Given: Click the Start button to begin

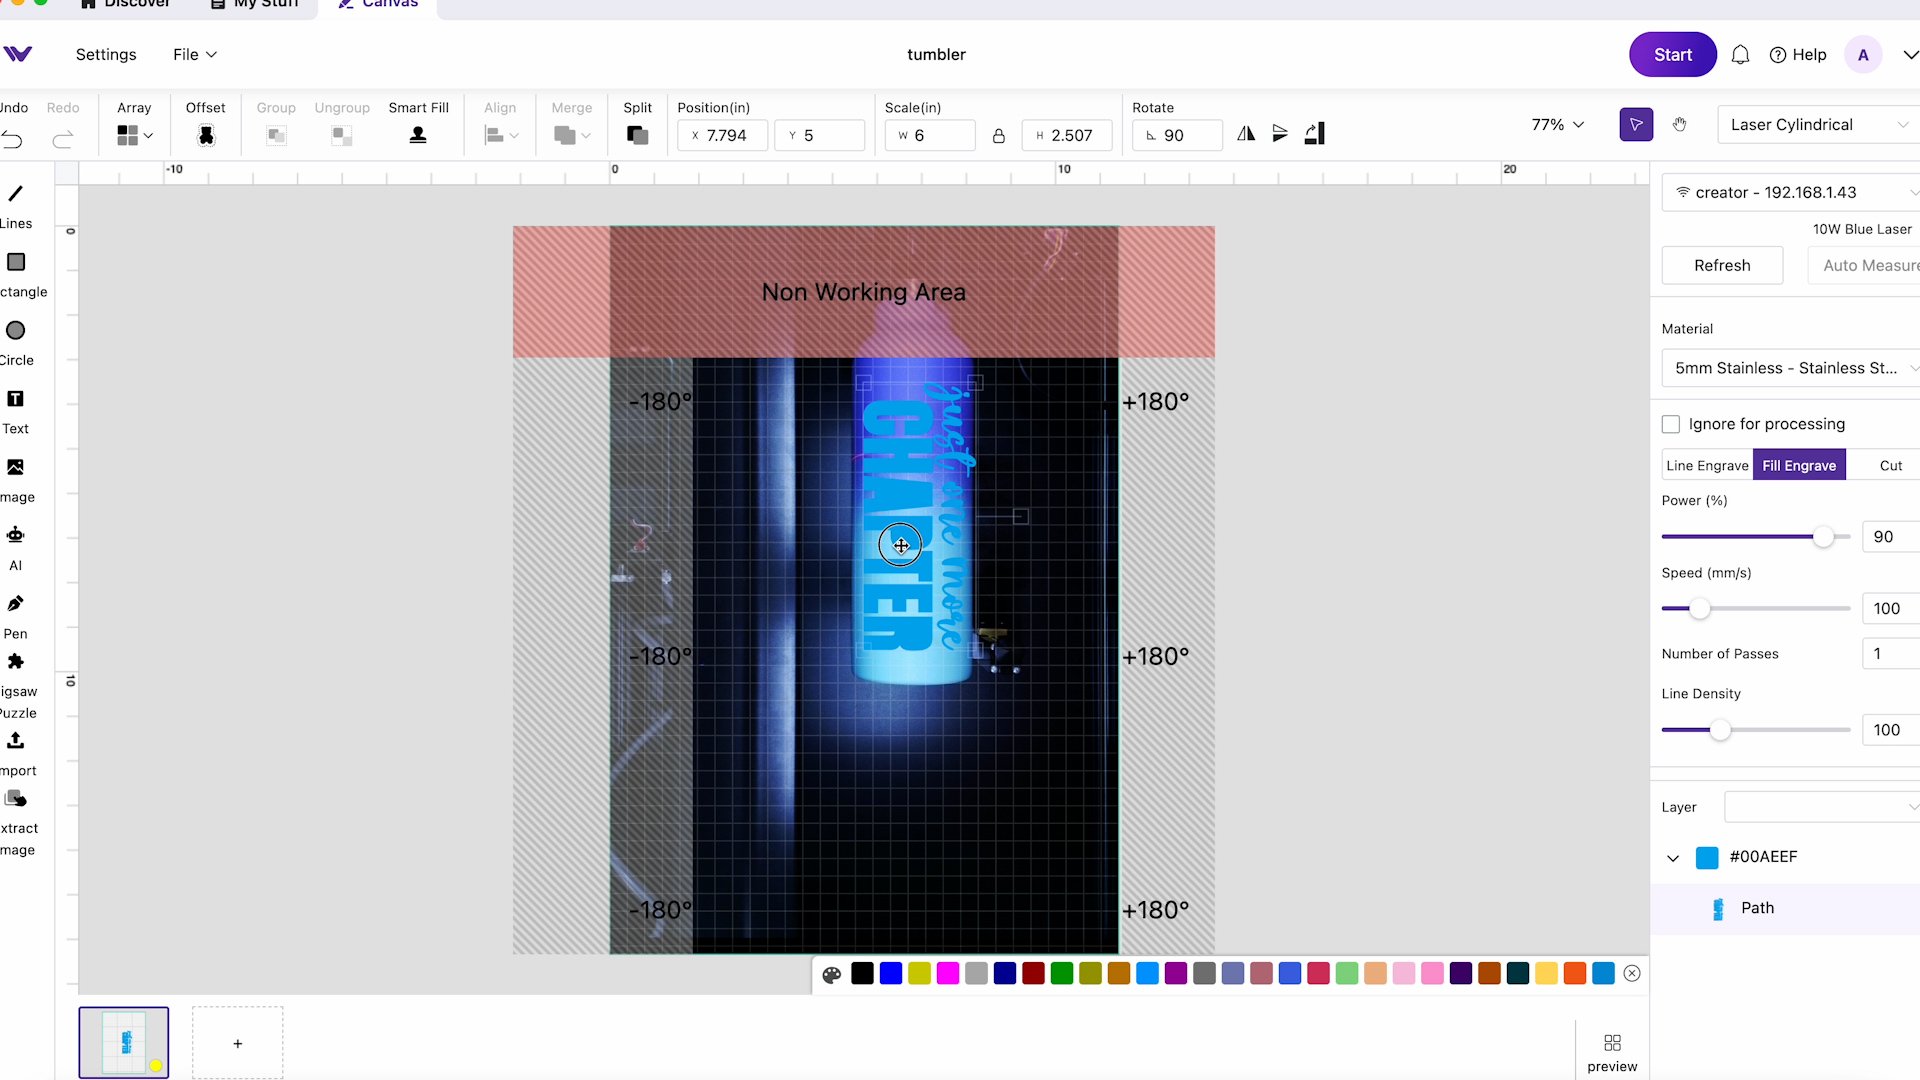Looking at the screenshot, I should click(x=1673, y=54).
